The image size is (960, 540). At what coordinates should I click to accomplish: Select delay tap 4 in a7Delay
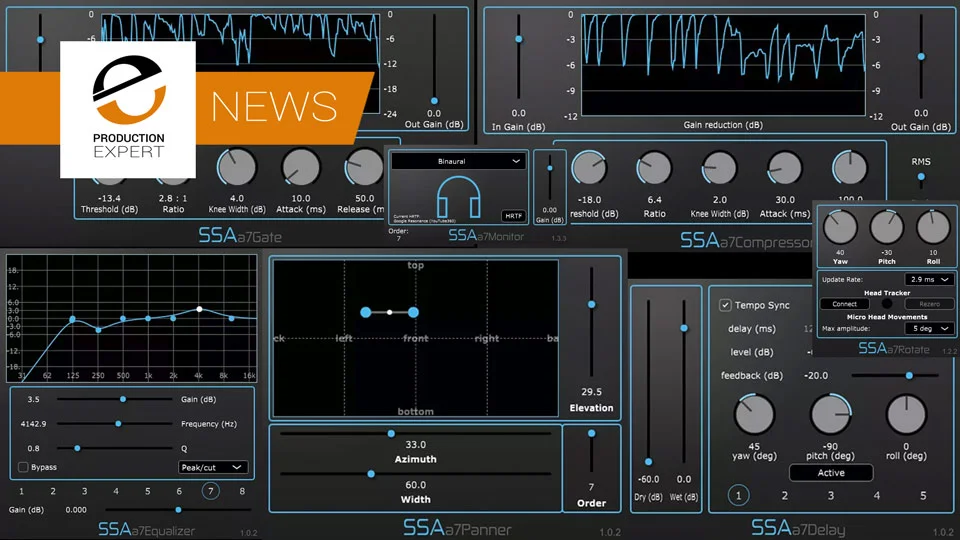[x=877, y=495]
